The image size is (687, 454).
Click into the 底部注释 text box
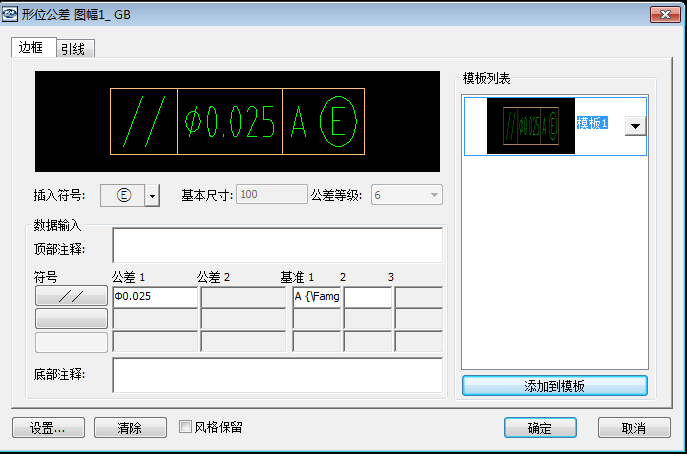coord(278,375)
